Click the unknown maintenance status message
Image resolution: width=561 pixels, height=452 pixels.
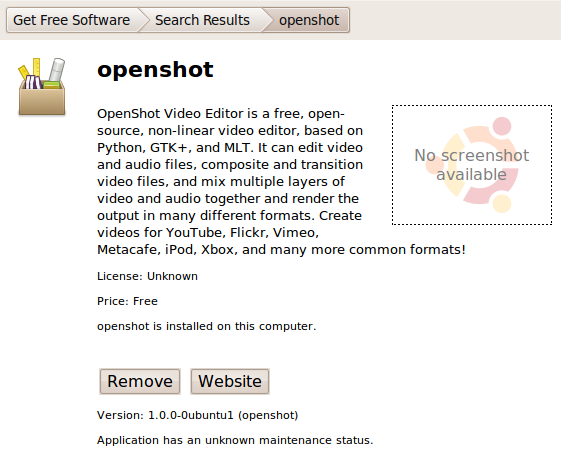coord(235,440)
